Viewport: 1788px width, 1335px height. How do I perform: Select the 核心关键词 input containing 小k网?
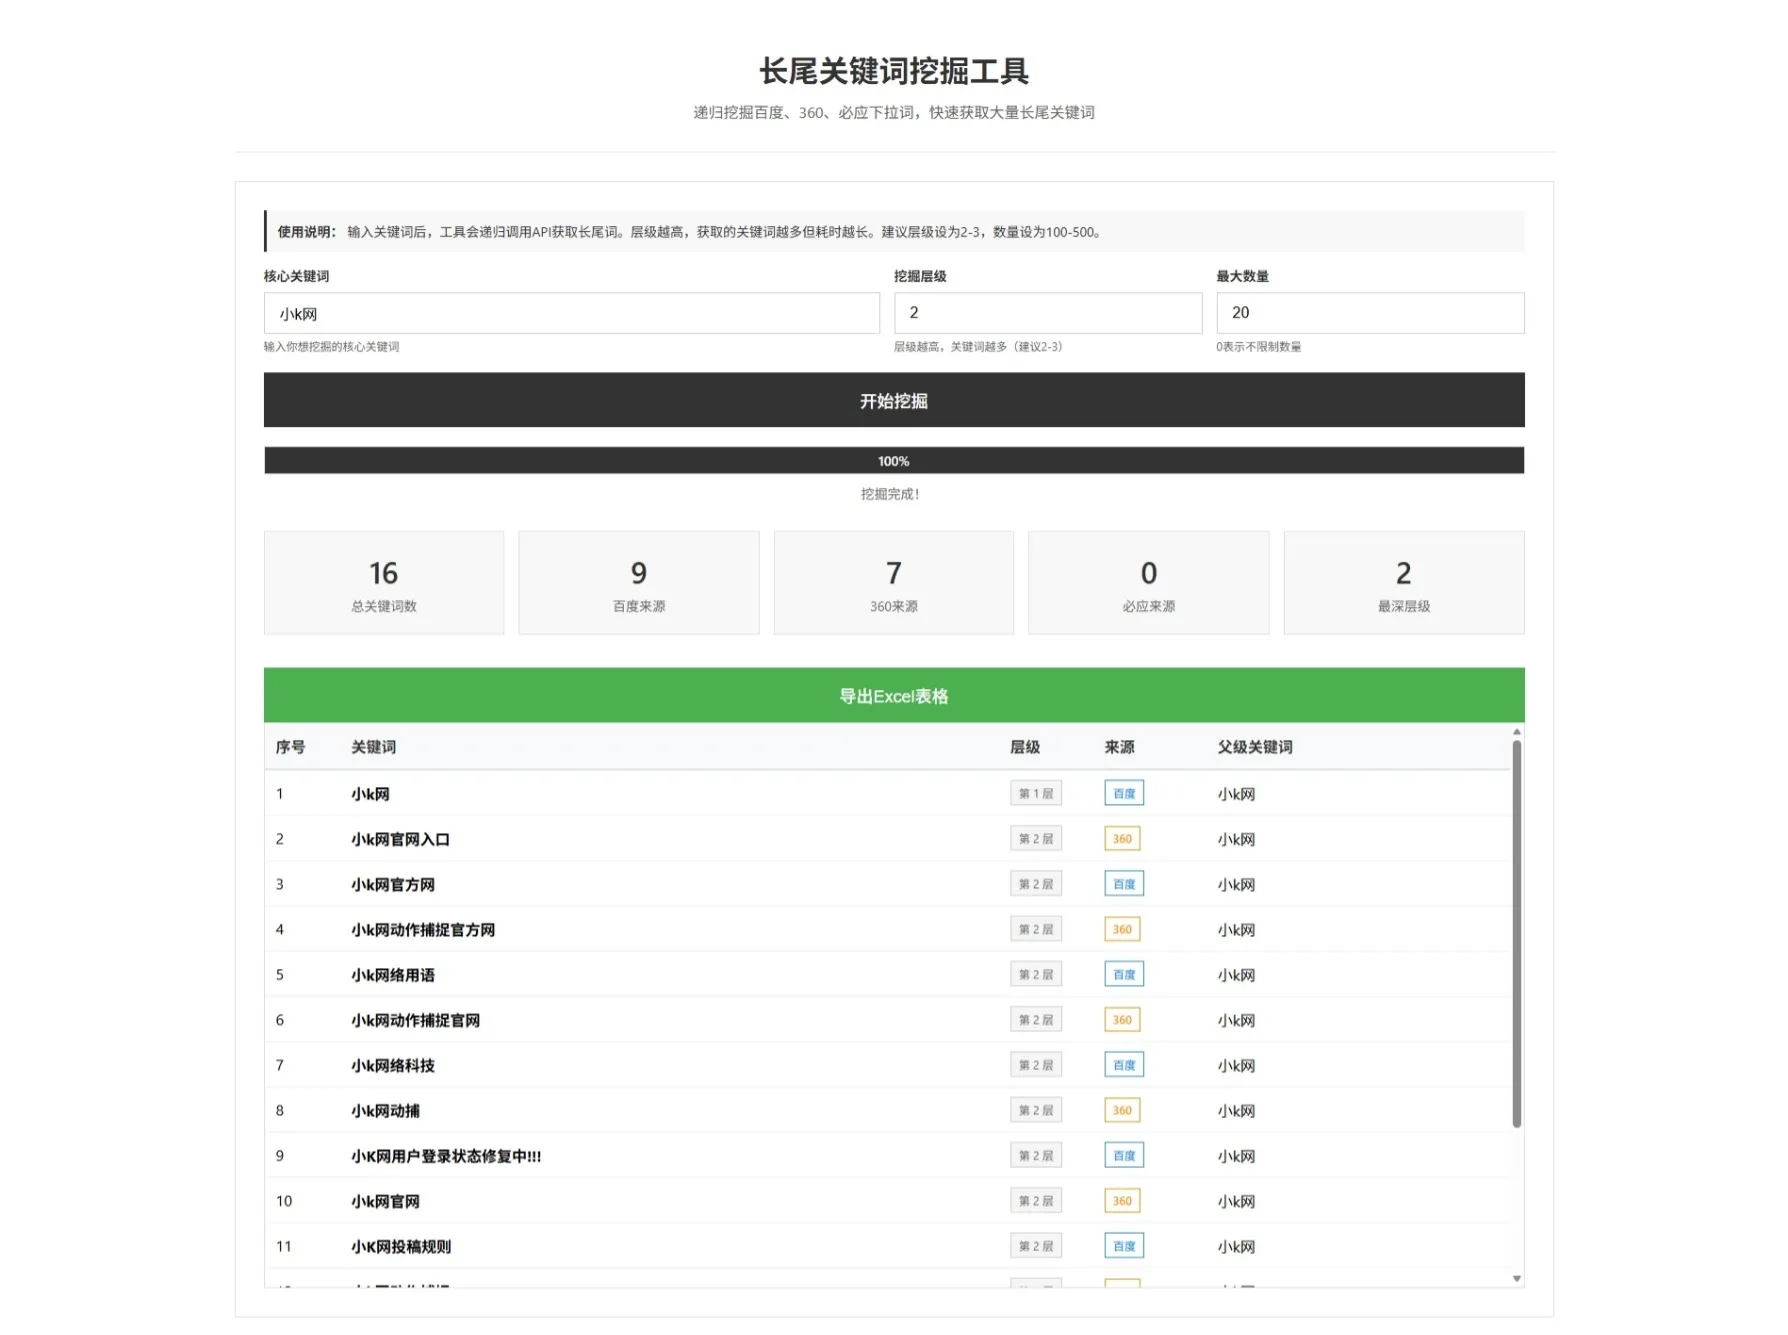(x=570, y=313)
